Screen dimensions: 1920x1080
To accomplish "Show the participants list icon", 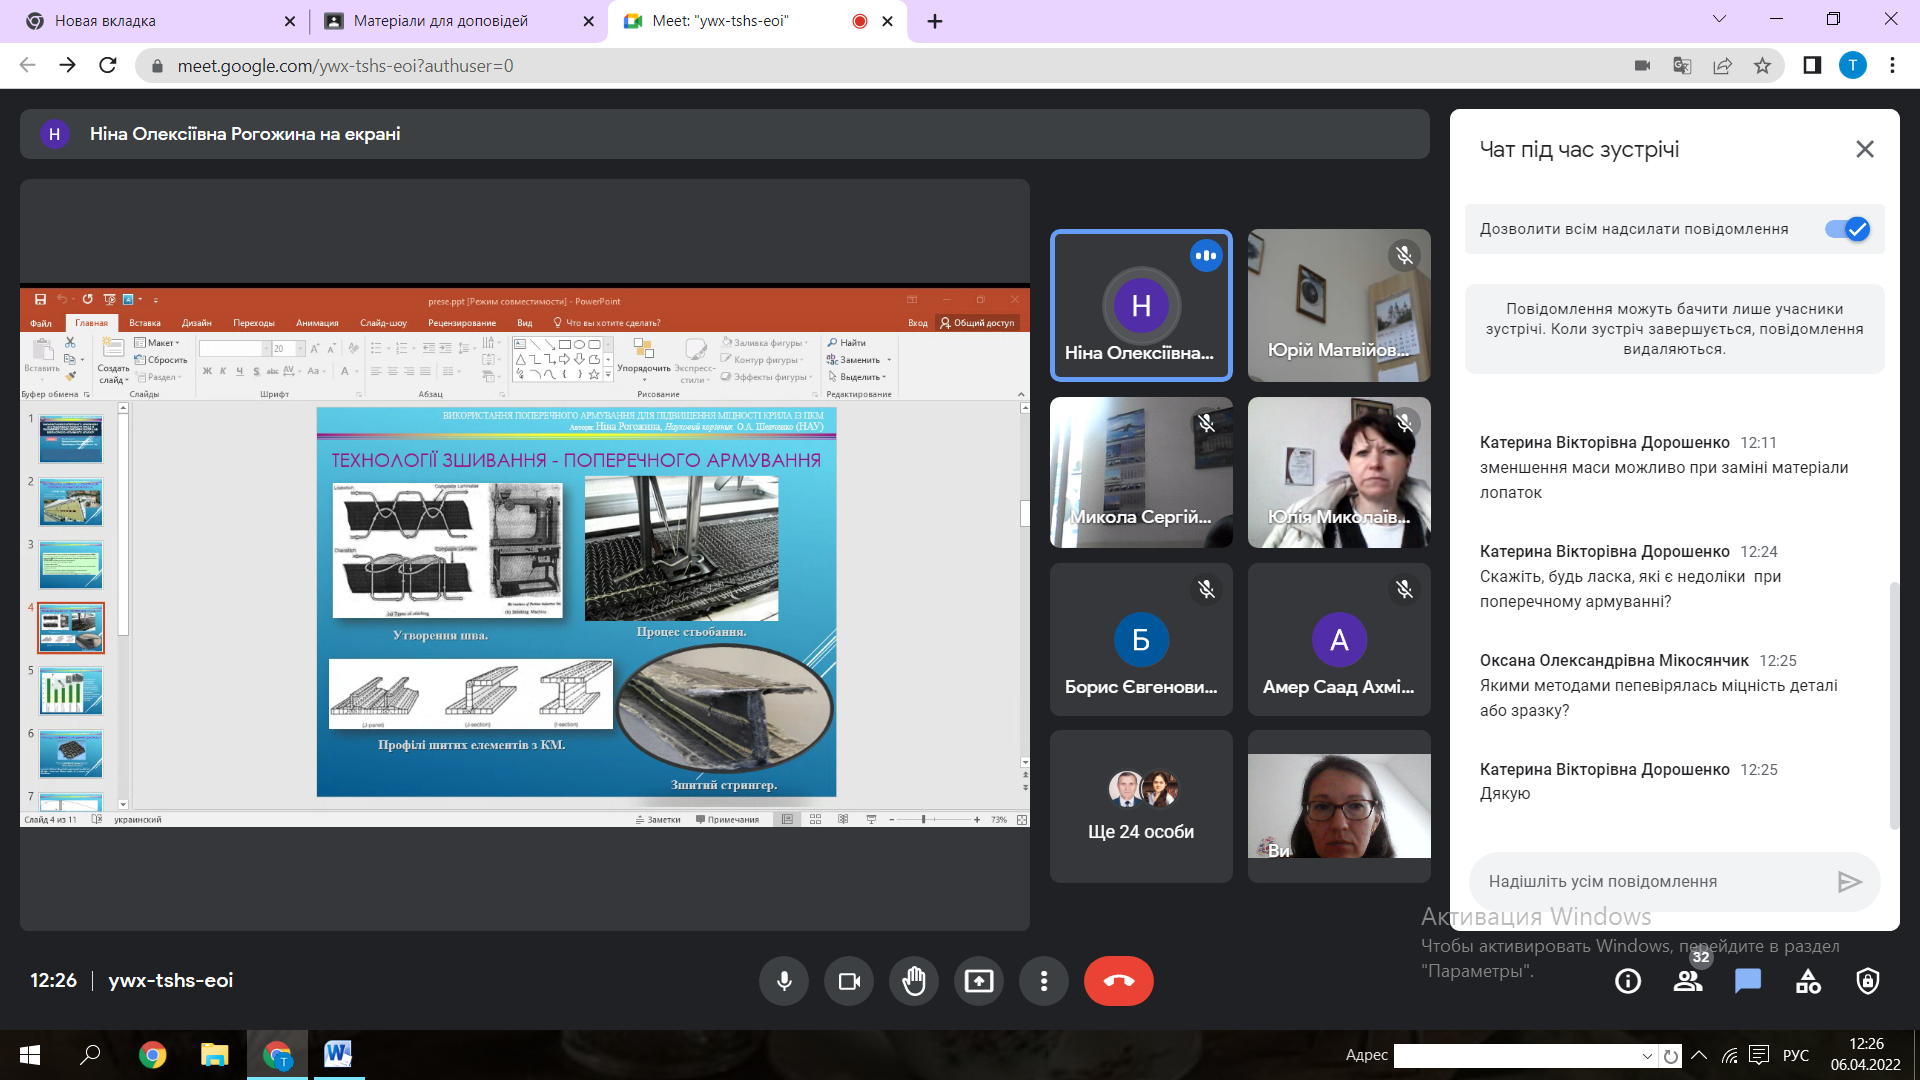I will [1688, 981].
